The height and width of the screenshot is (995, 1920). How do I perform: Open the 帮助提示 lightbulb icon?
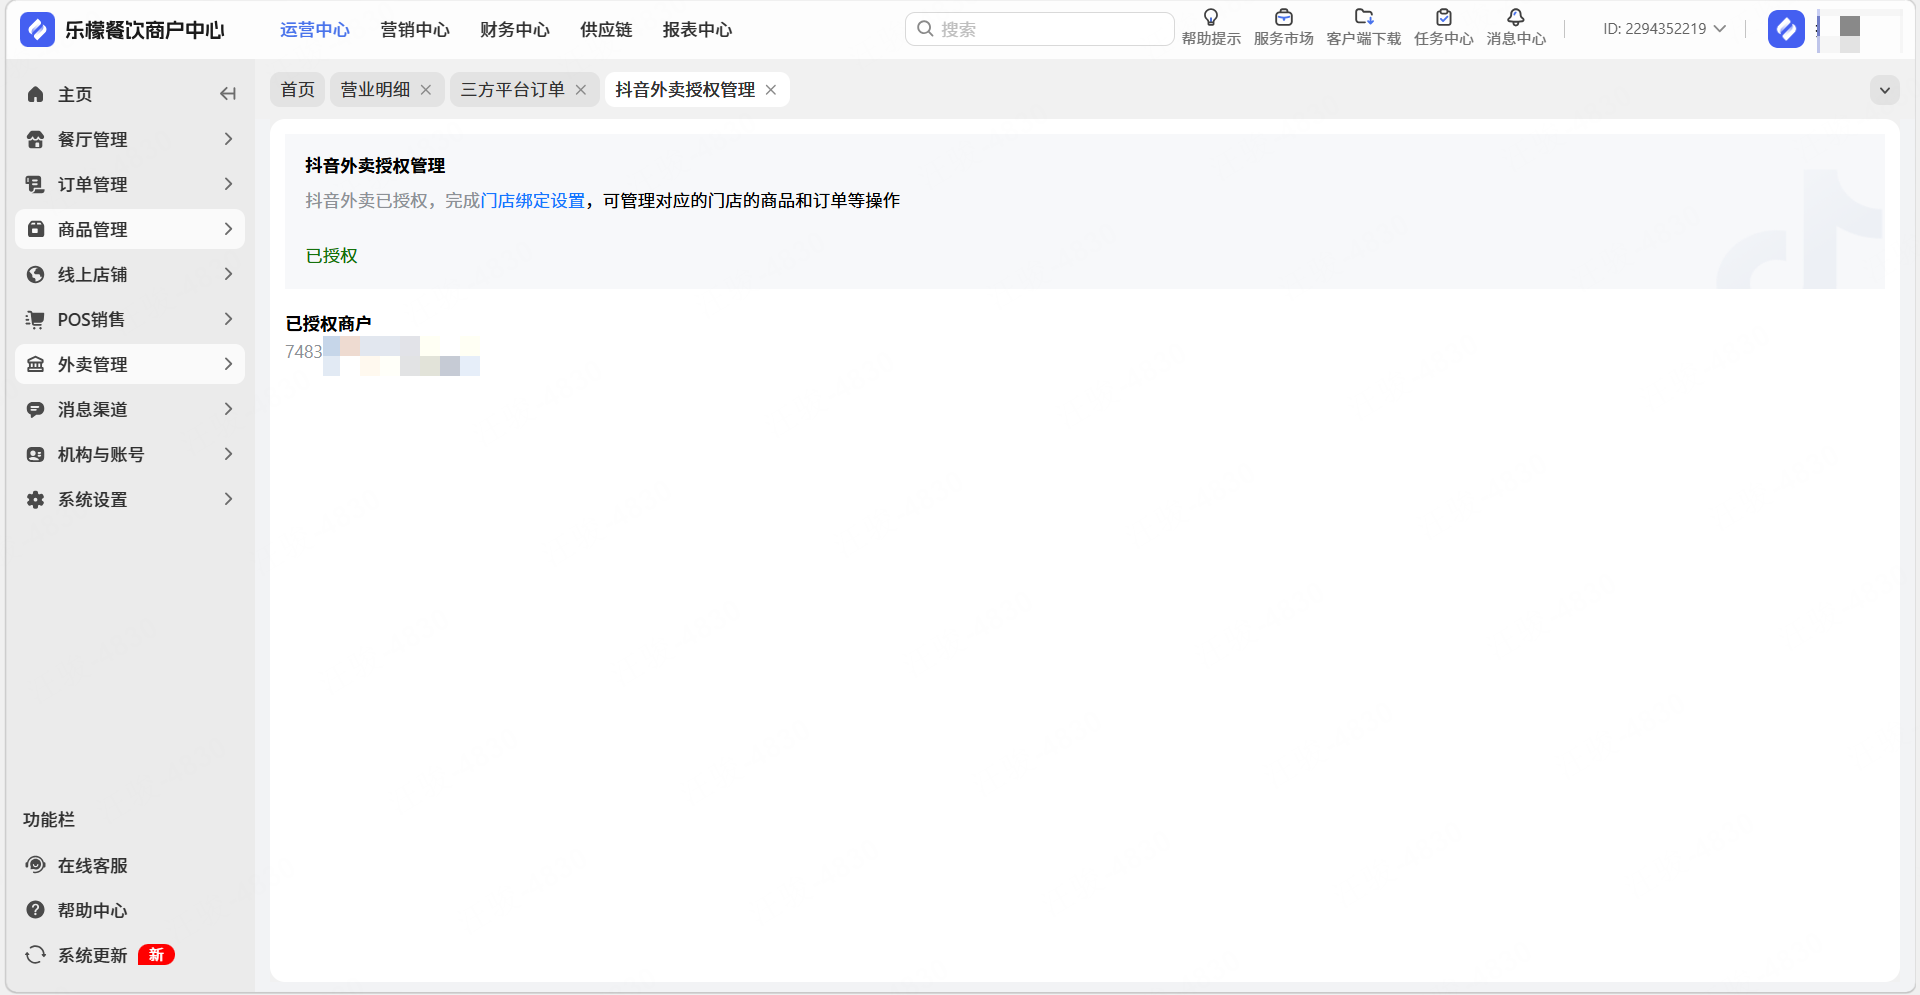[x=1211, y=17]
